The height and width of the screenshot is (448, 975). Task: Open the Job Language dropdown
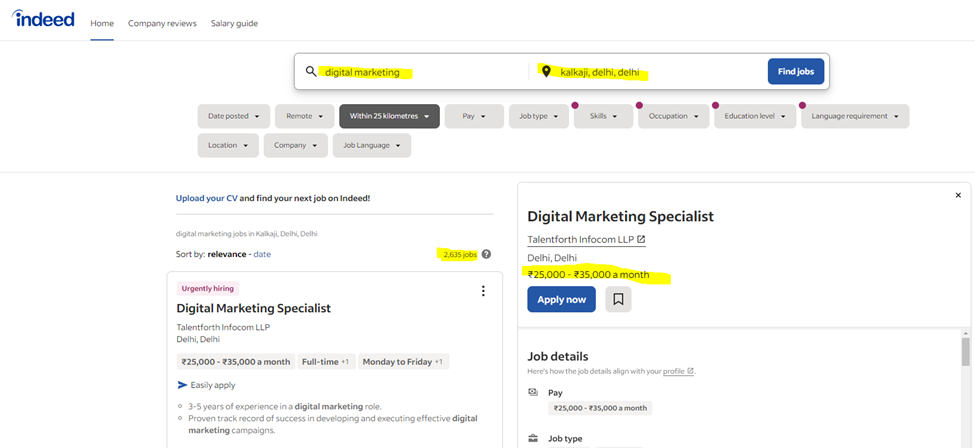click(372, 145)
